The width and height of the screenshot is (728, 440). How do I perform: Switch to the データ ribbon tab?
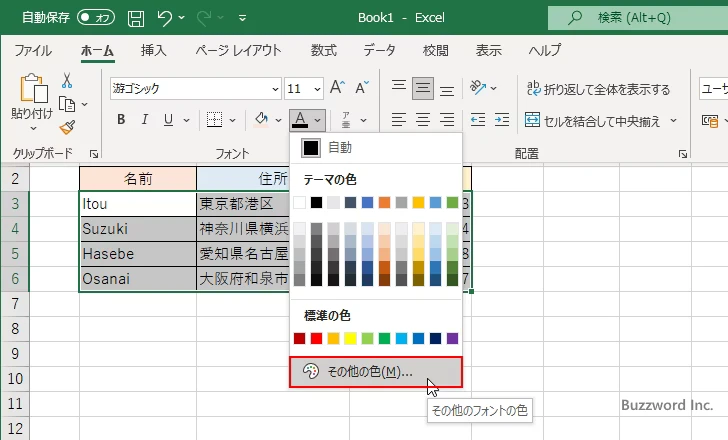(379, 50)
